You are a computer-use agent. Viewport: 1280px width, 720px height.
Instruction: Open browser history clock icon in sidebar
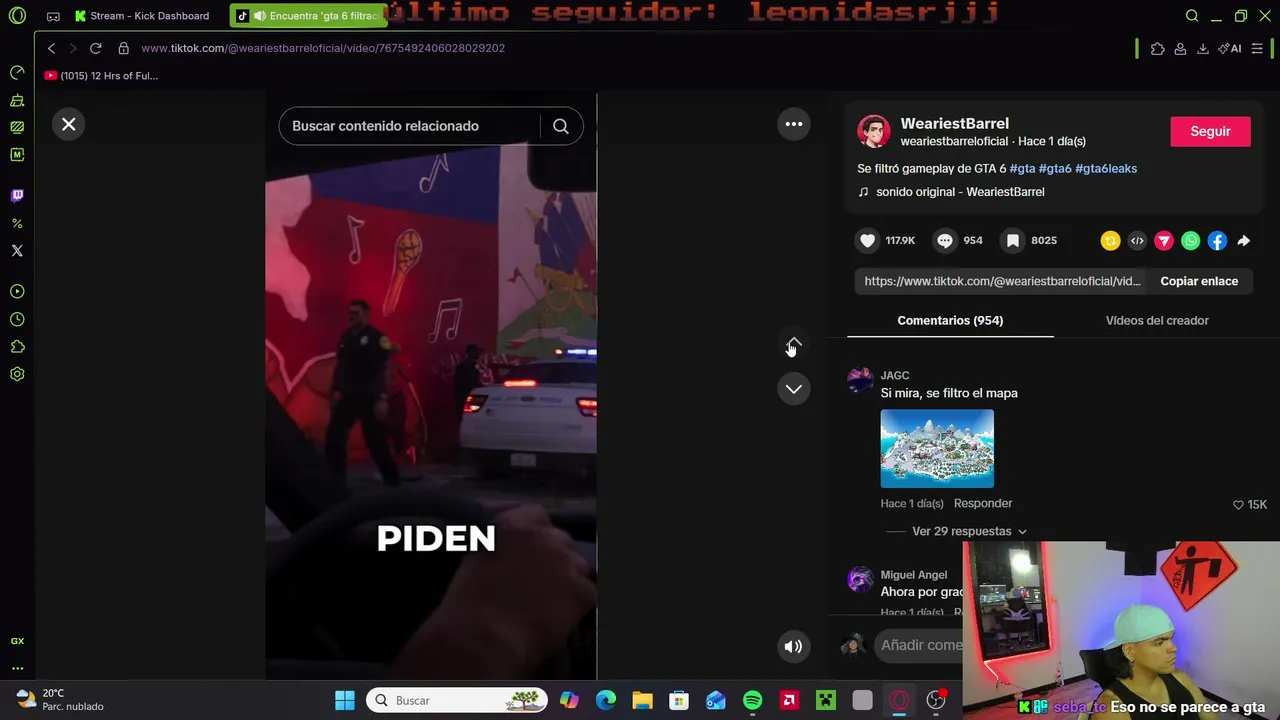point(17,319)
